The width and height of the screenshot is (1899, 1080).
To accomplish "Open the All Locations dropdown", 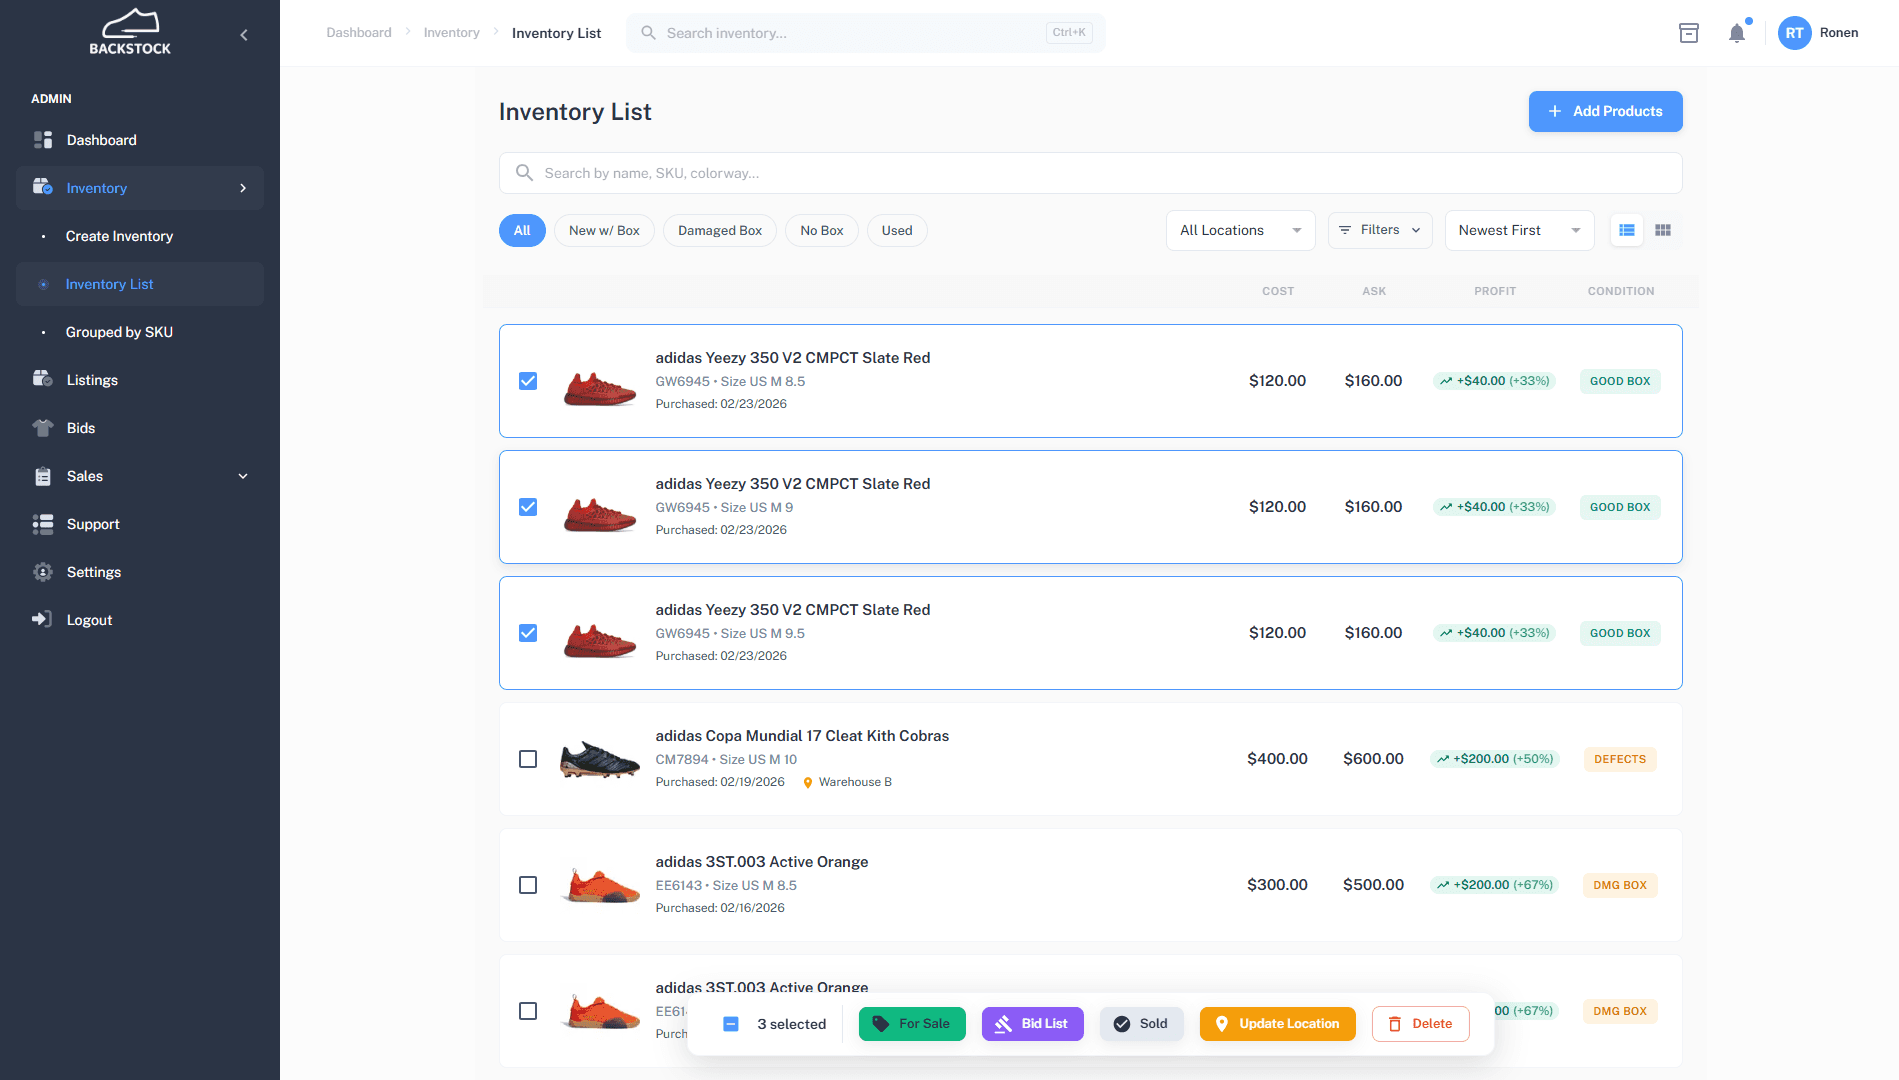I will coord(1240,230).
